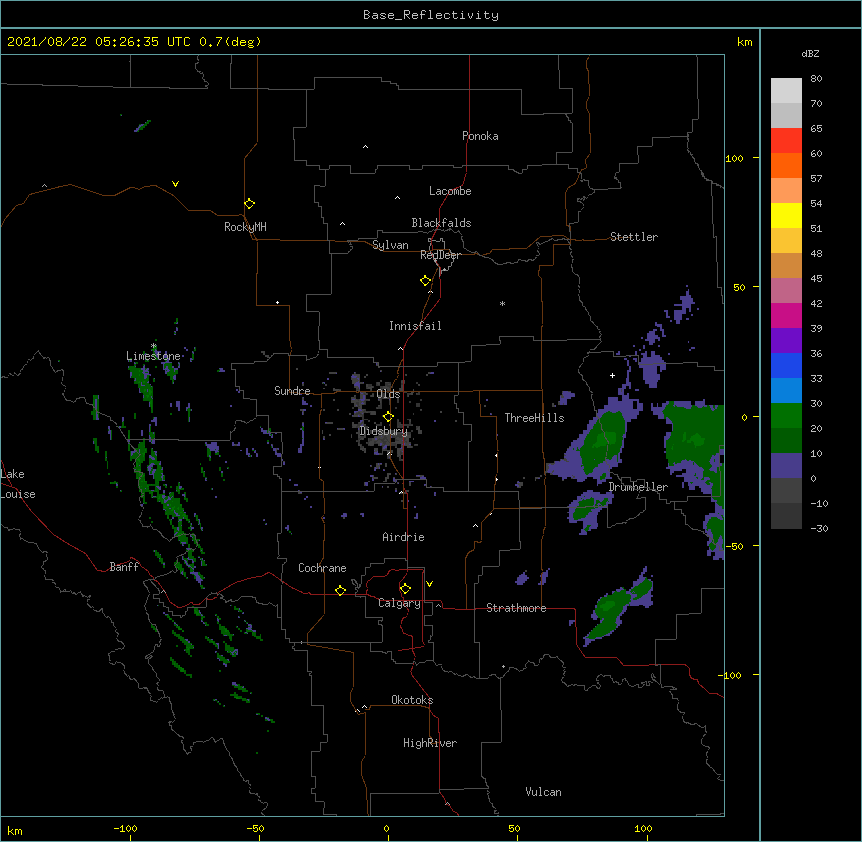Select the Drumheller label
This screenshot has width=862, height=842.
coord(638,487)
